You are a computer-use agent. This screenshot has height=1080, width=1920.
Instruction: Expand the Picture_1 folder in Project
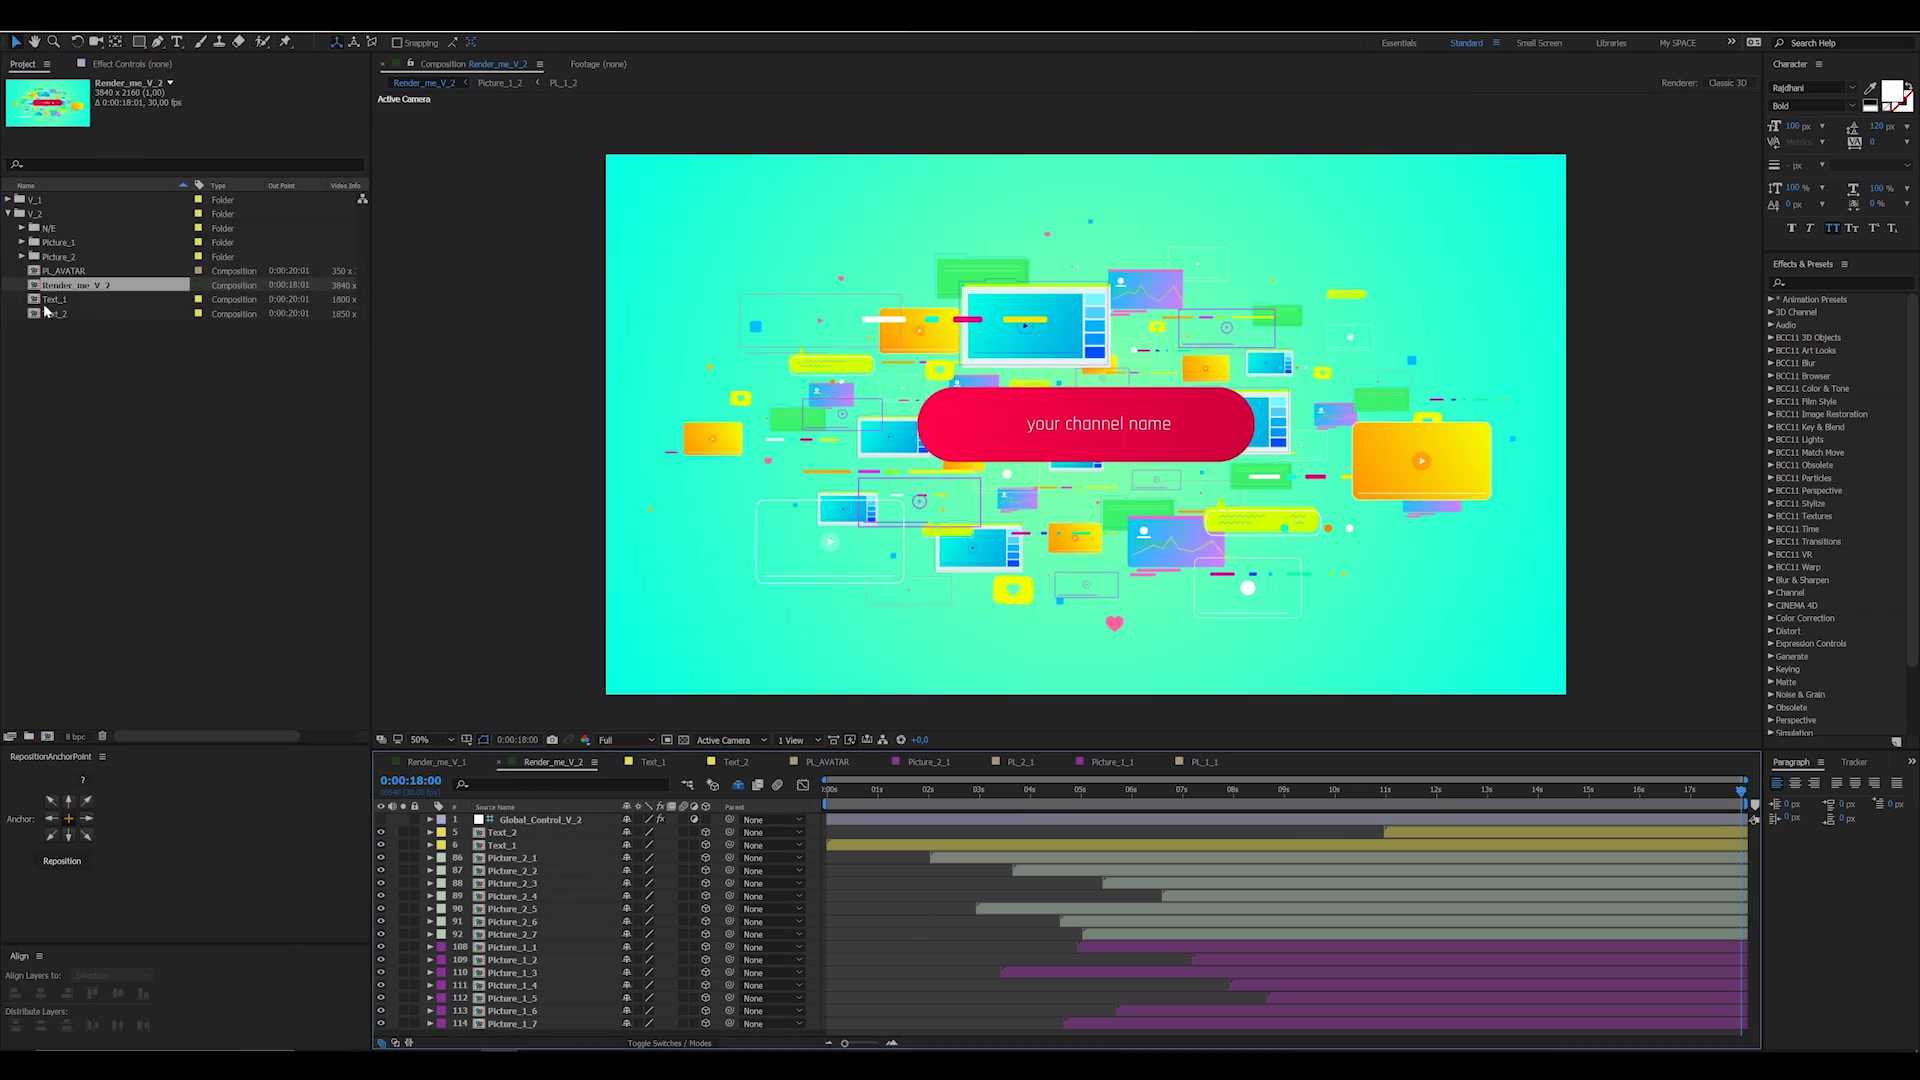tap(22, 242)
